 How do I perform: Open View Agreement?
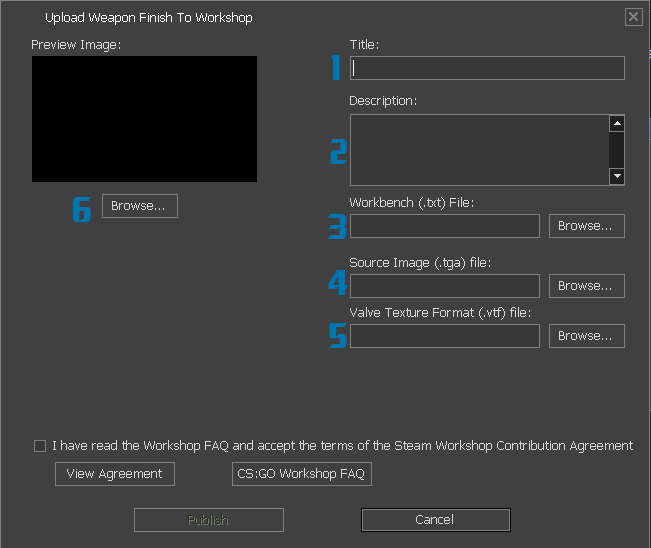[x=115, y=474]
